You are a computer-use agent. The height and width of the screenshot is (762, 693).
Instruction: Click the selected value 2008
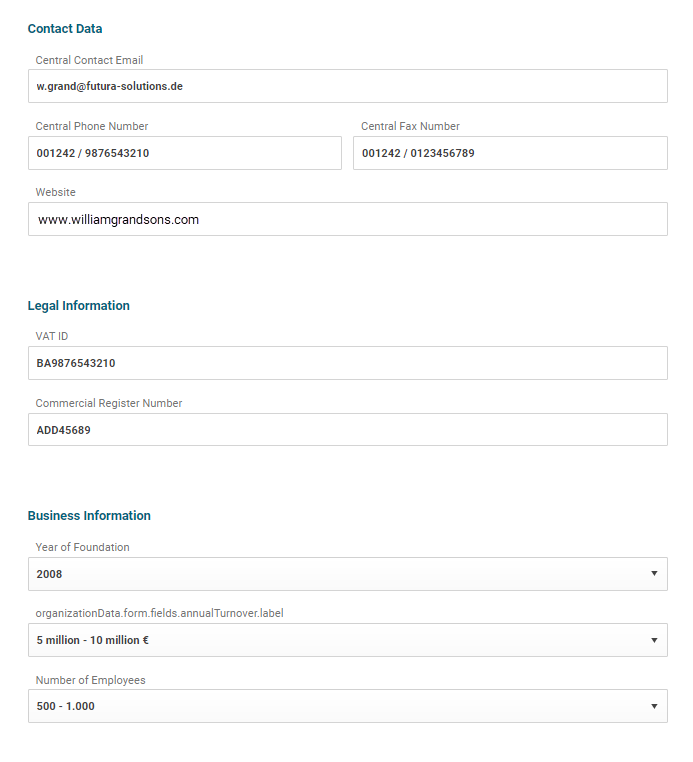pyautogui.click(x=50, y=574)
